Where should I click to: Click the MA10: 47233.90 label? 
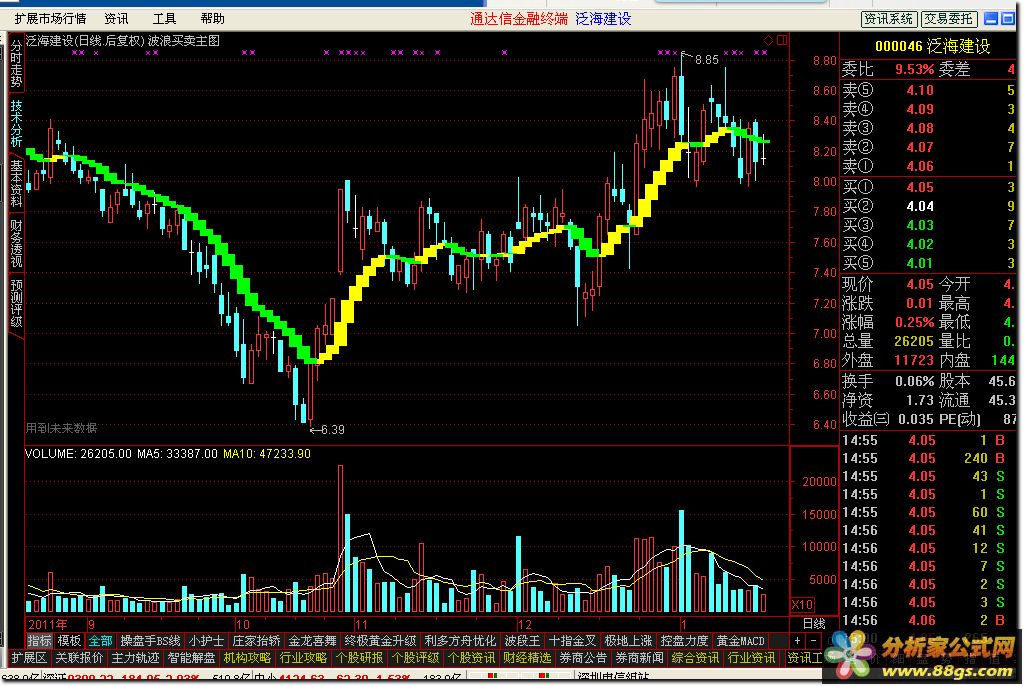[x=267, y=453]
